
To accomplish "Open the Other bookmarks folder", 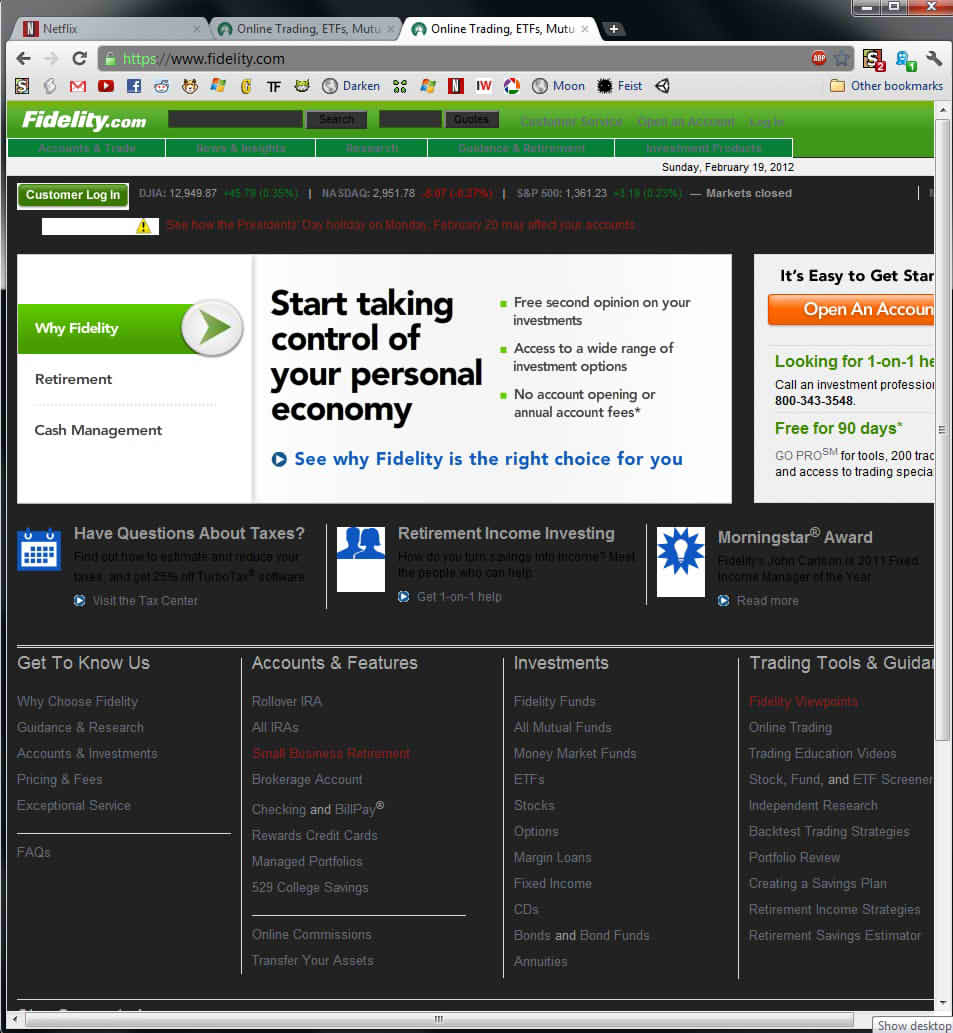I will [886, 86].
